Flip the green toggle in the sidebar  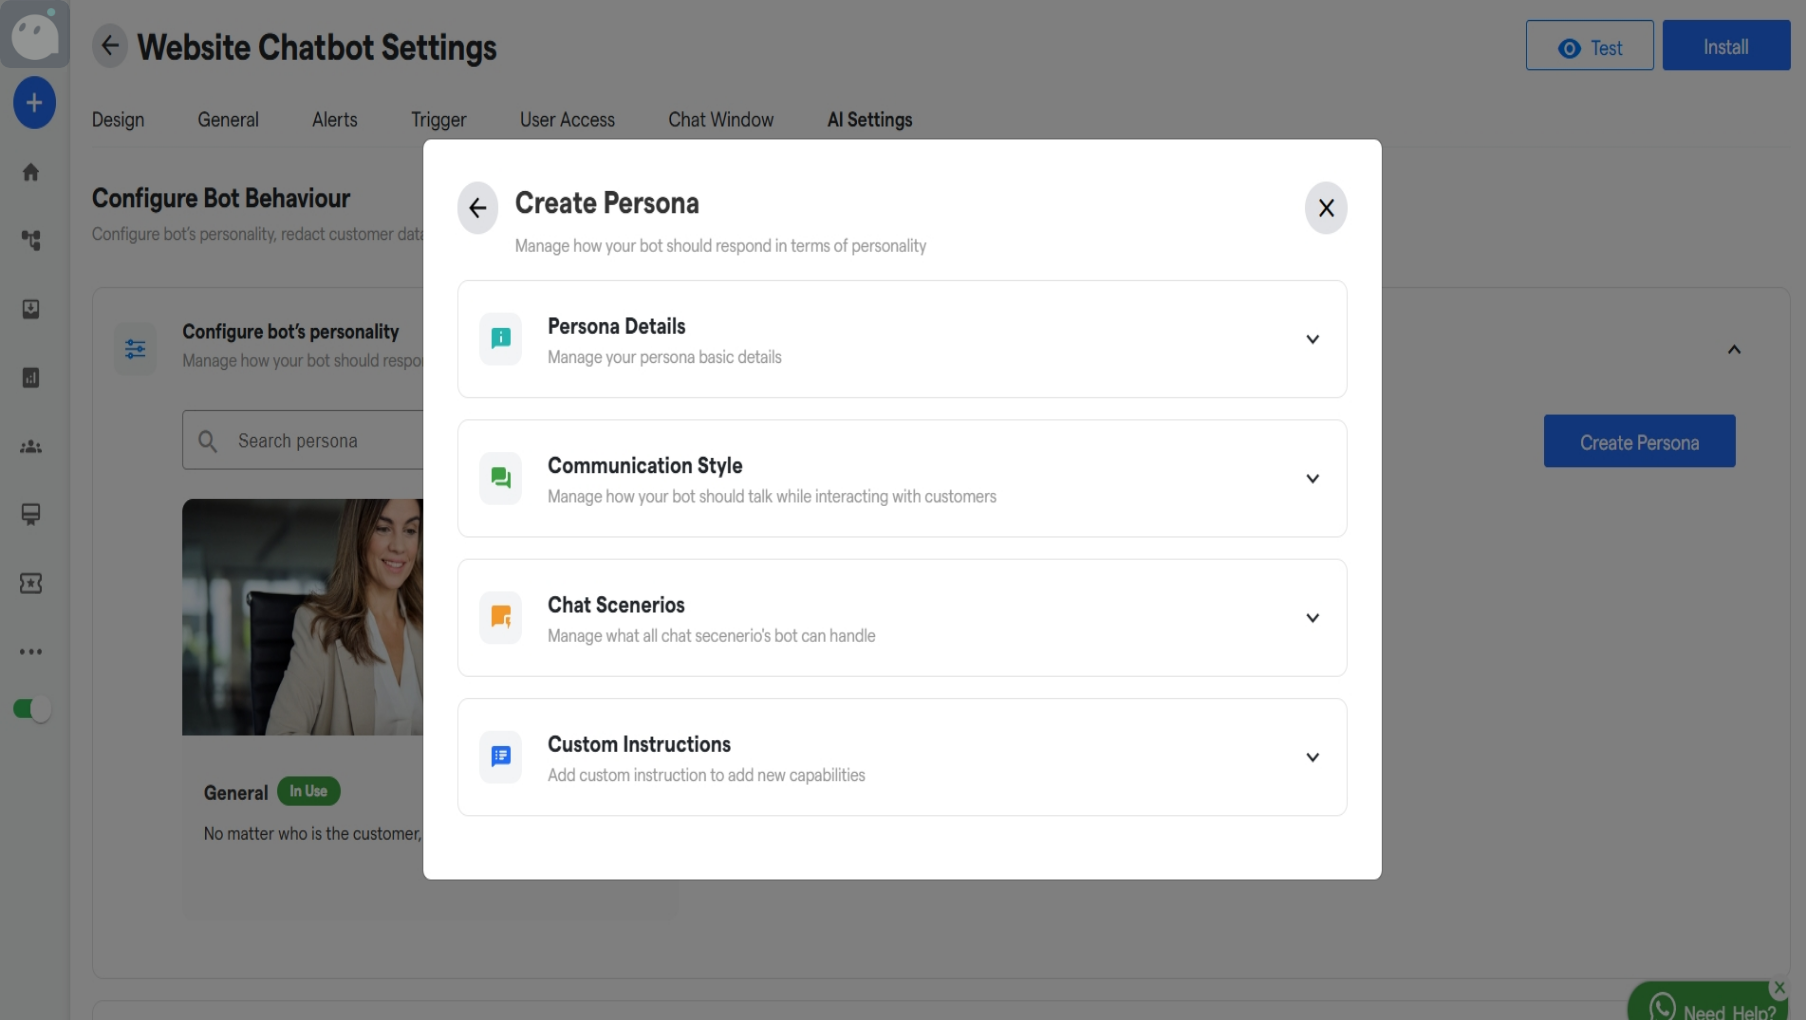tap(31, 710)
